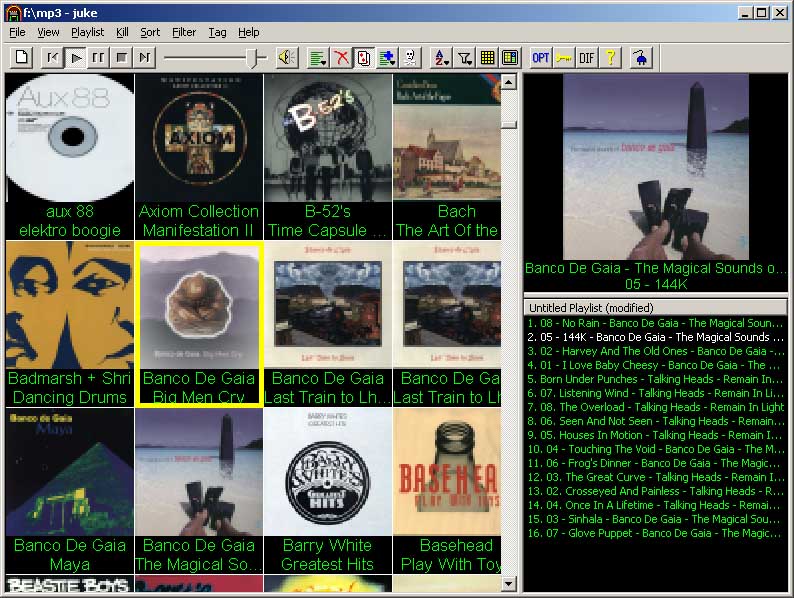Toggle the plain yellow grid view button

pyautogui.click(x=488, y=58)
